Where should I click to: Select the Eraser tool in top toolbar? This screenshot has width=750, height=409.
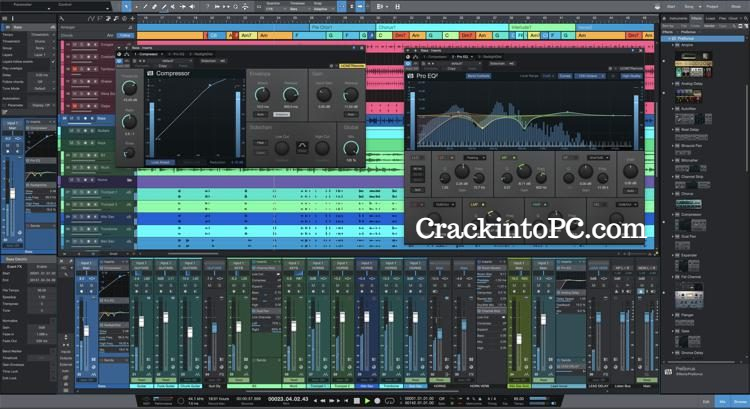[x=154, y=6]
